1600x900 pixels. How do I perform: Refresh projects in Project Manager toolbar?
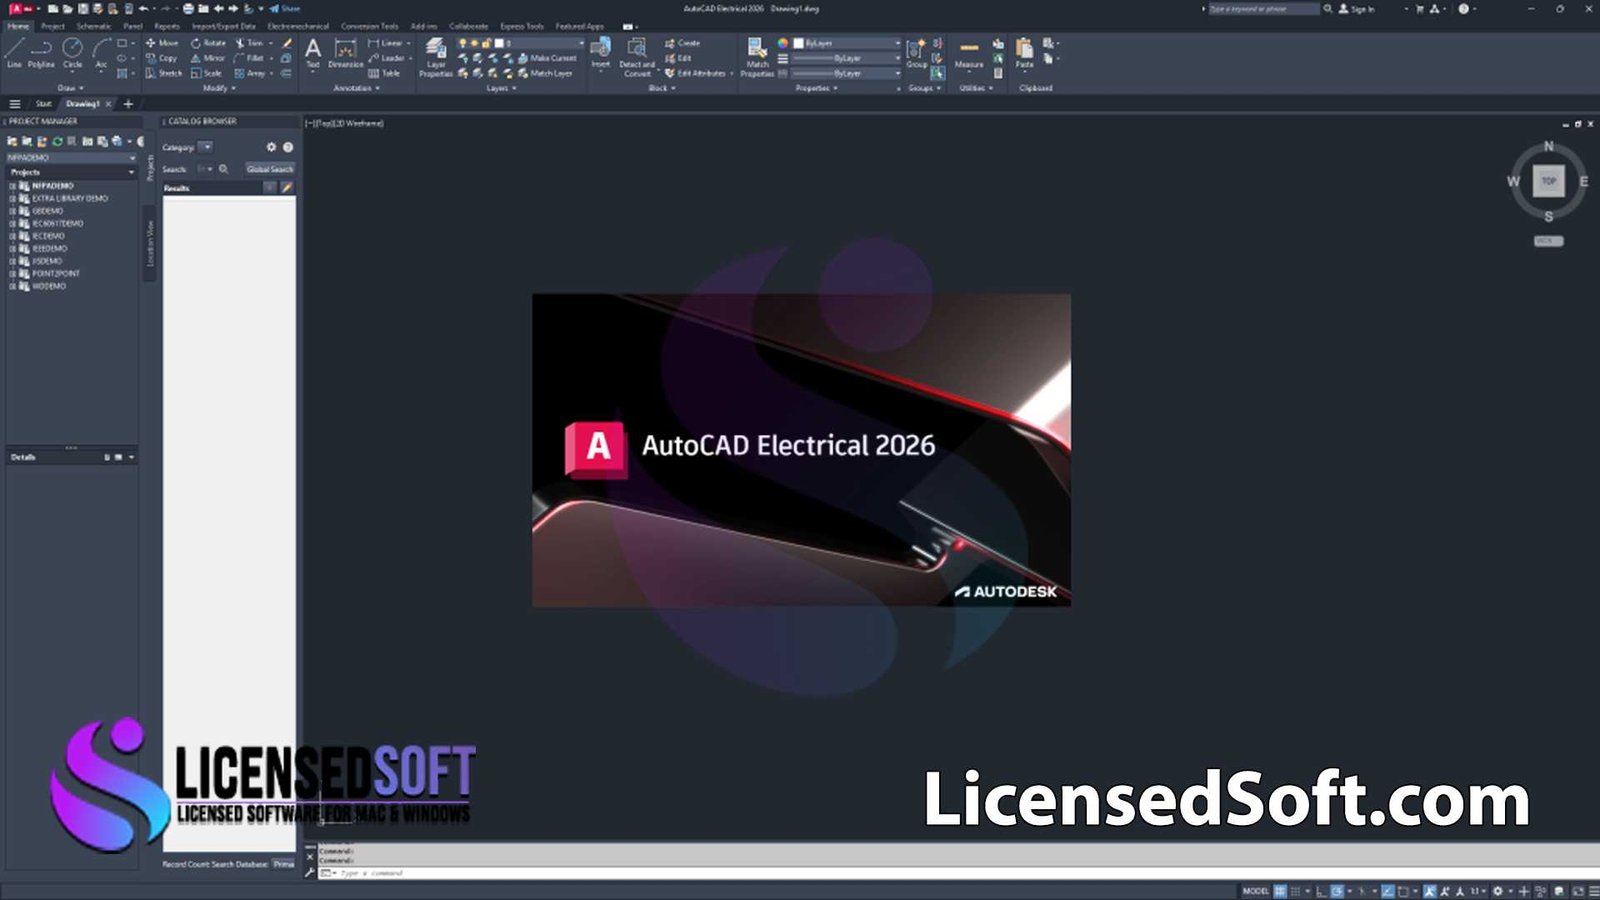point(57,142)
